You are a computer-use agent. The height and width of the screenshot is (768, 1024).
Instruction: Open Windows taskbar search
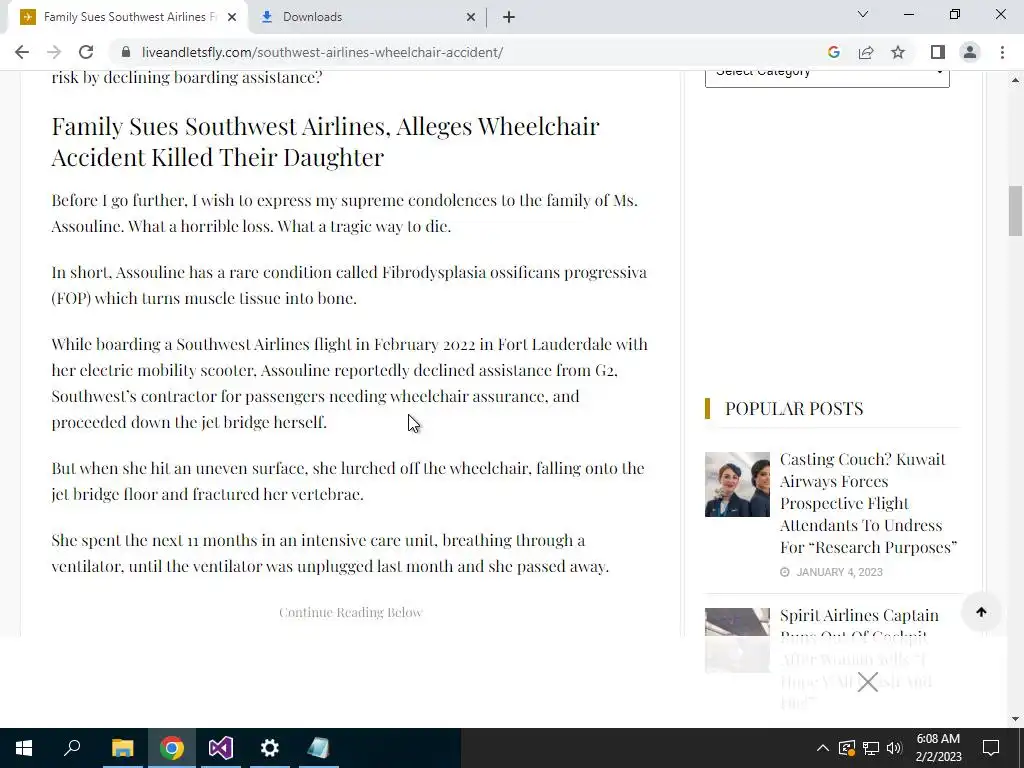72,748
